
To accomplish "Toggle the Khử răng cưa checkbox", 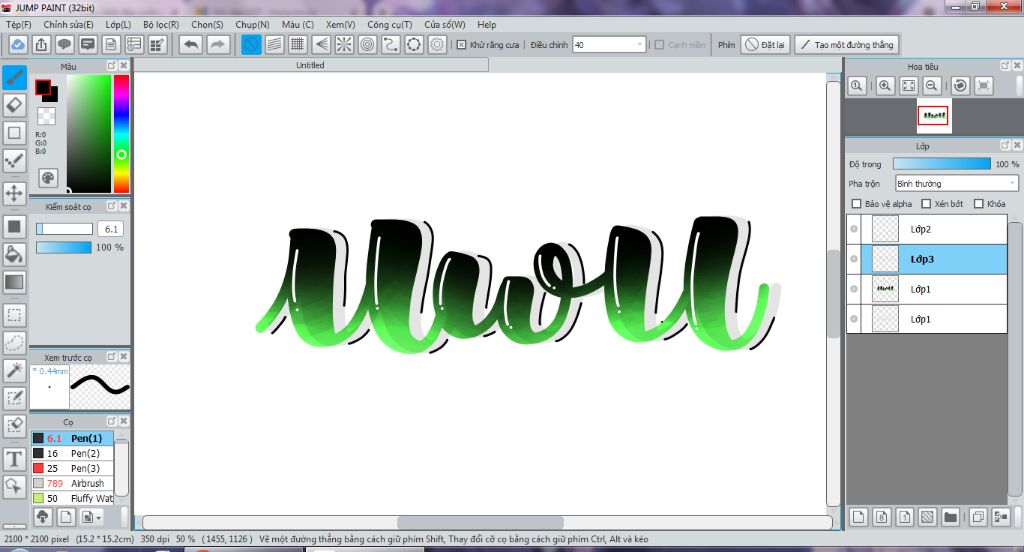I will click(x=461, y=45).
